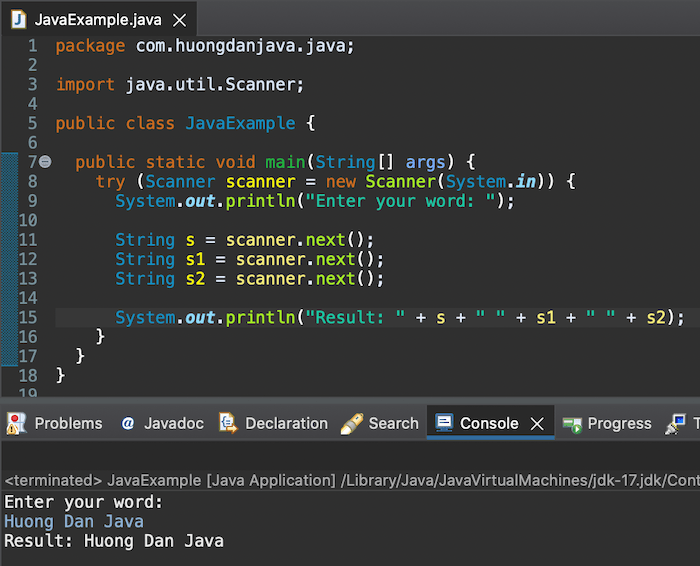Click line number 5 in the gutter

tap(33, 123)
